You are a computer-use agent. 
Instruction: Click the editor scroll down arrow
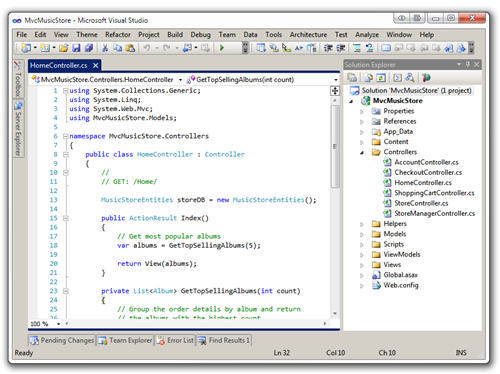335,313
